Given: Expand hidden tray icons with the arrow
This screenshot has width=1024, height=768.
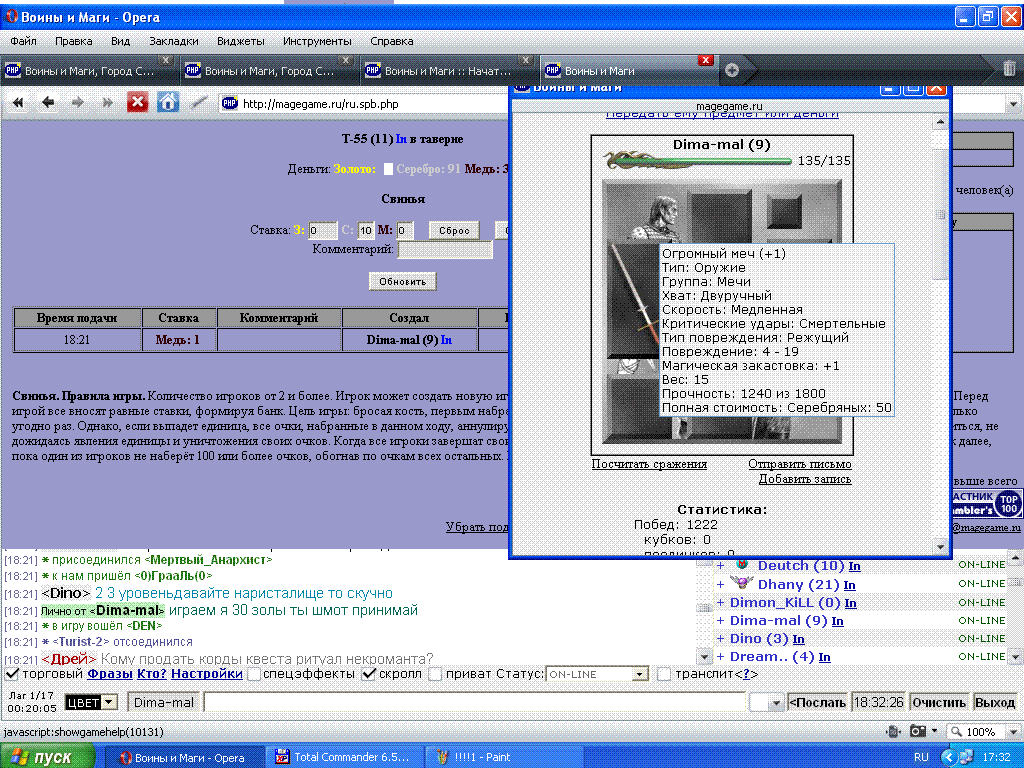Looking at the screenshot, I should pyautogui.click(x=950, y=757).
